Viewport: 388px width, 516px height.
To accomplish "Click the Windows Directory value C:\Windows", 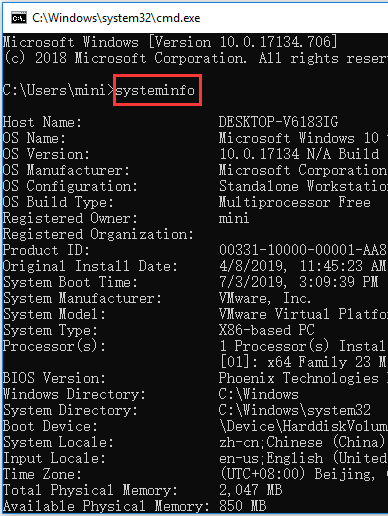I will click(x=259, y=394).
